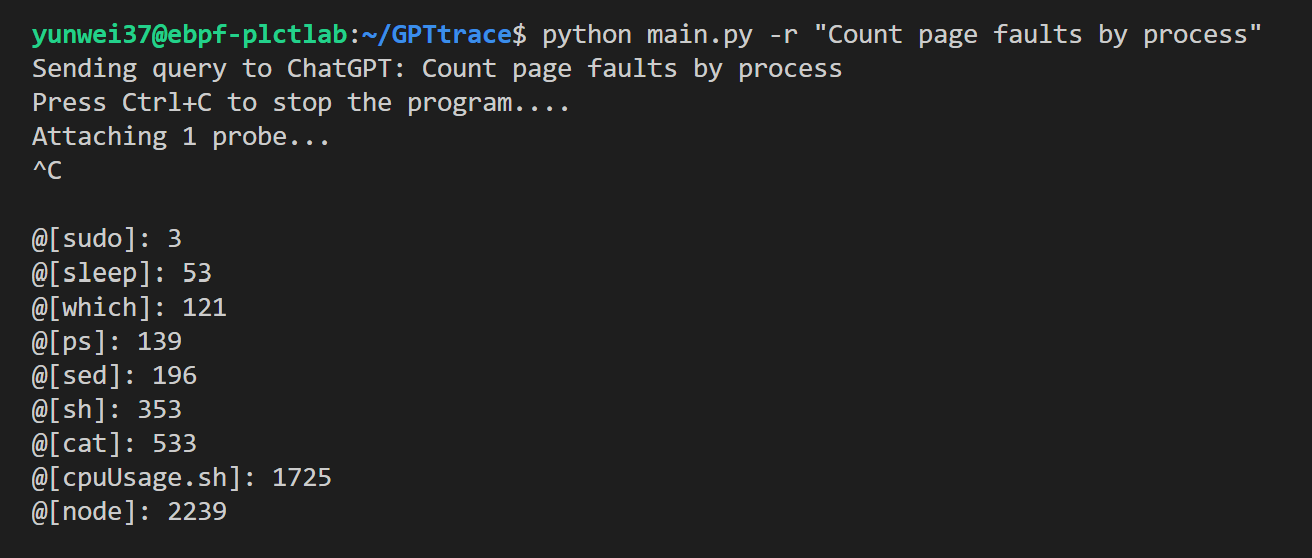
Task: Select the @[sudo]: 3 output line
Action: (x=107, y=239)
